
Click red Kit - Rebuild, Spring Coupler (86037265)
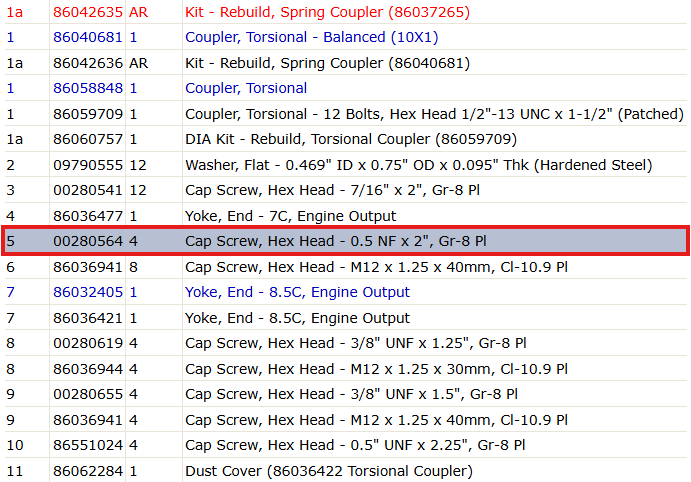(x=327, y=12)
